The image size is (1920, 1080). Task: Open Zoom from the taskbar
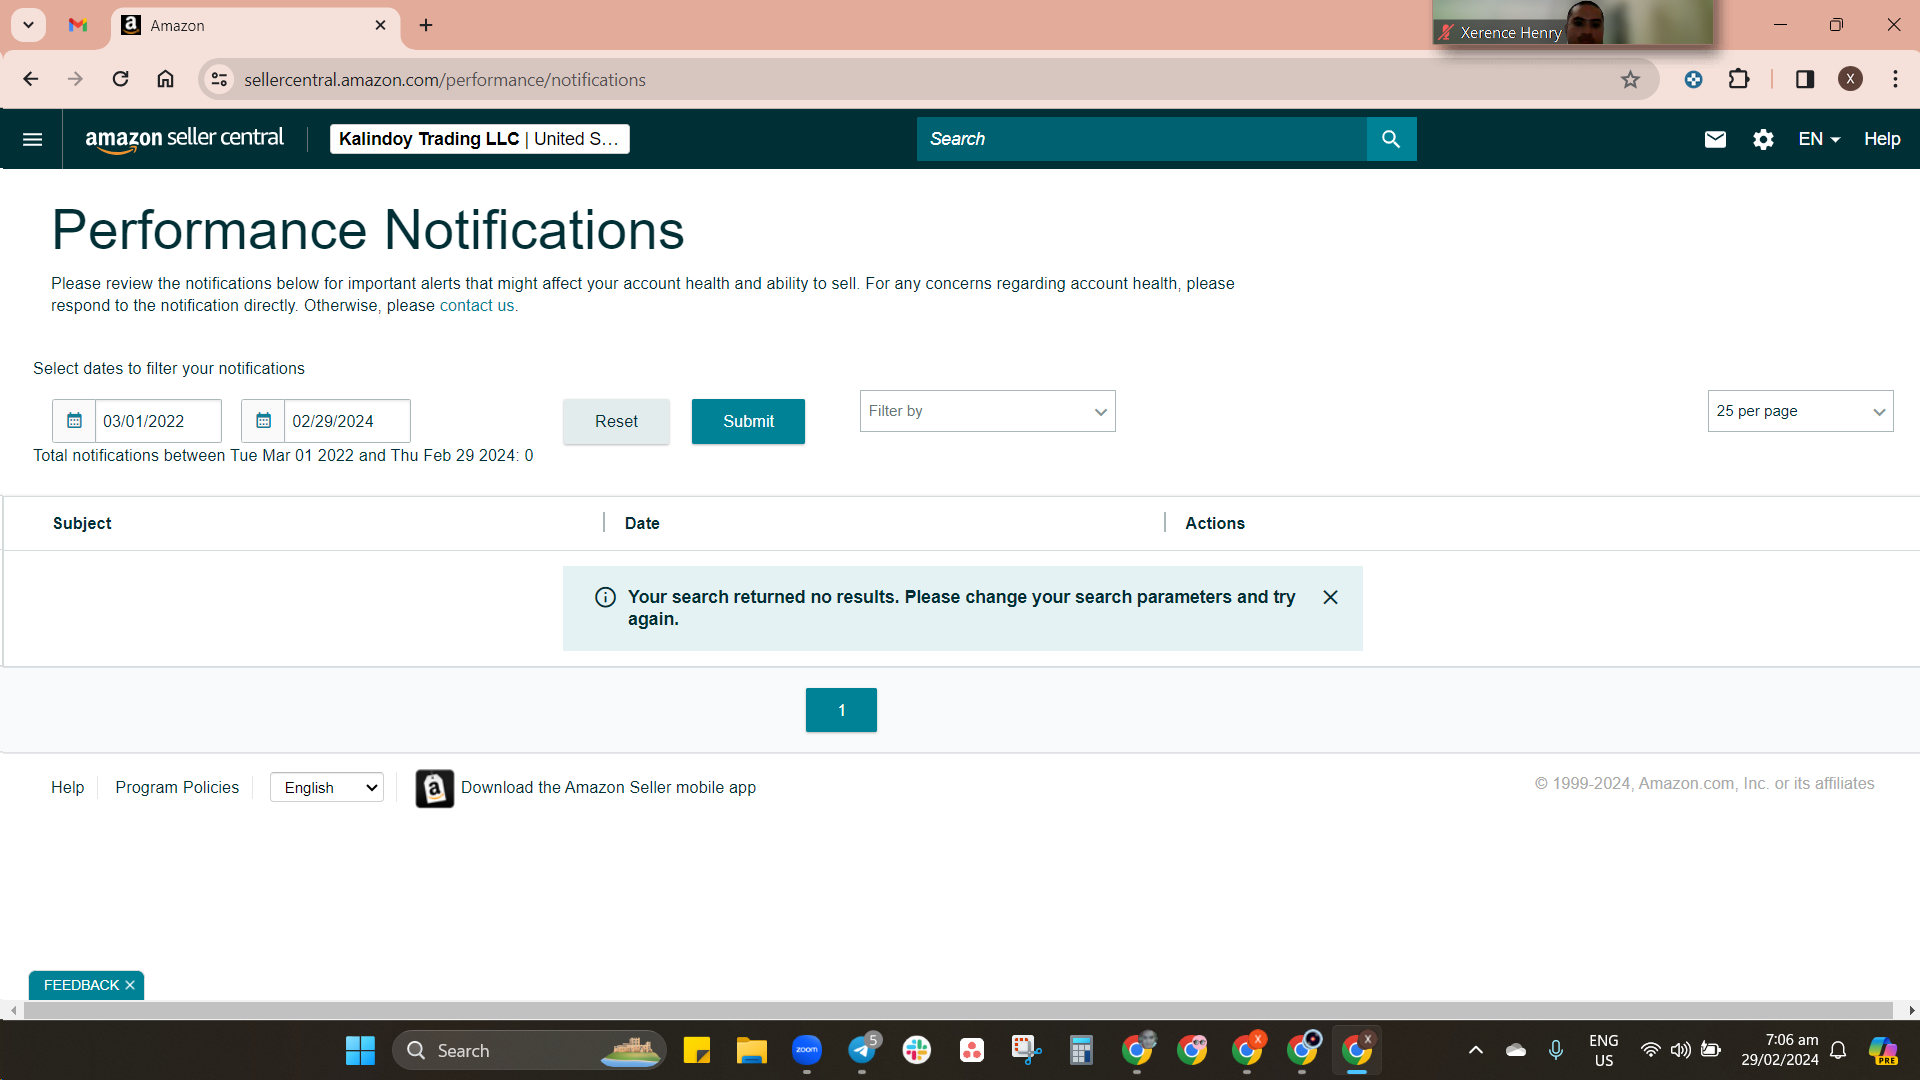[806, 1051]
